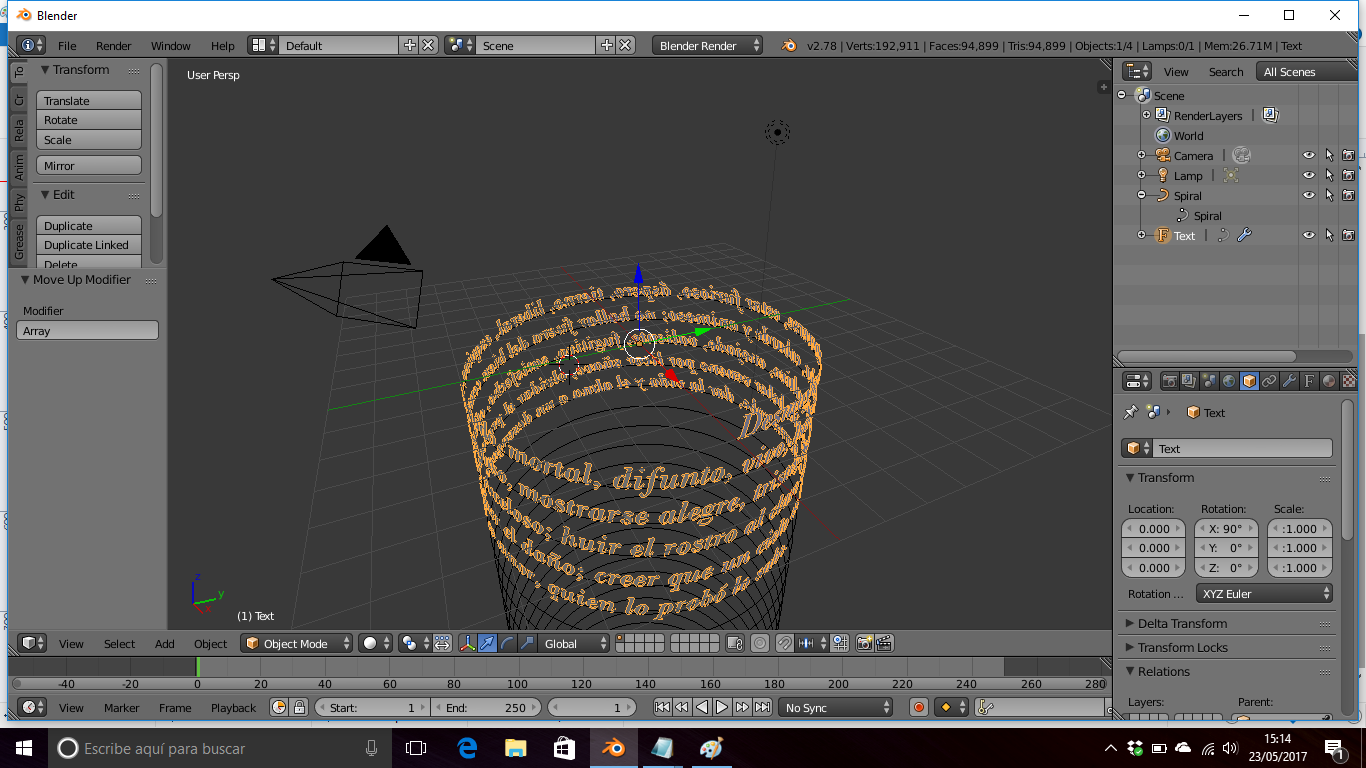Click the Mirror button
The height and width of the screenshot is (768, 1366).
[89, 165]
